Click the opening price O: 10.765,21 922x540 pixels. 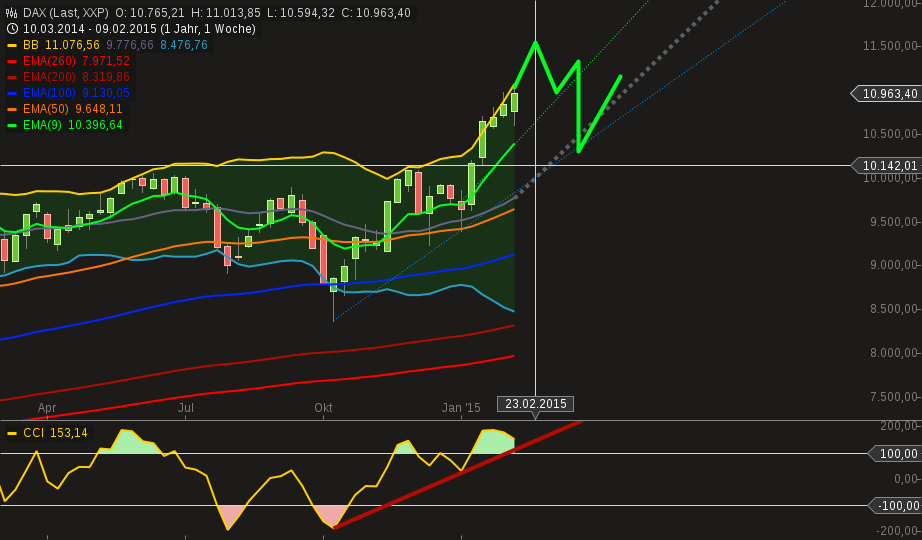(x=149, y=13)
